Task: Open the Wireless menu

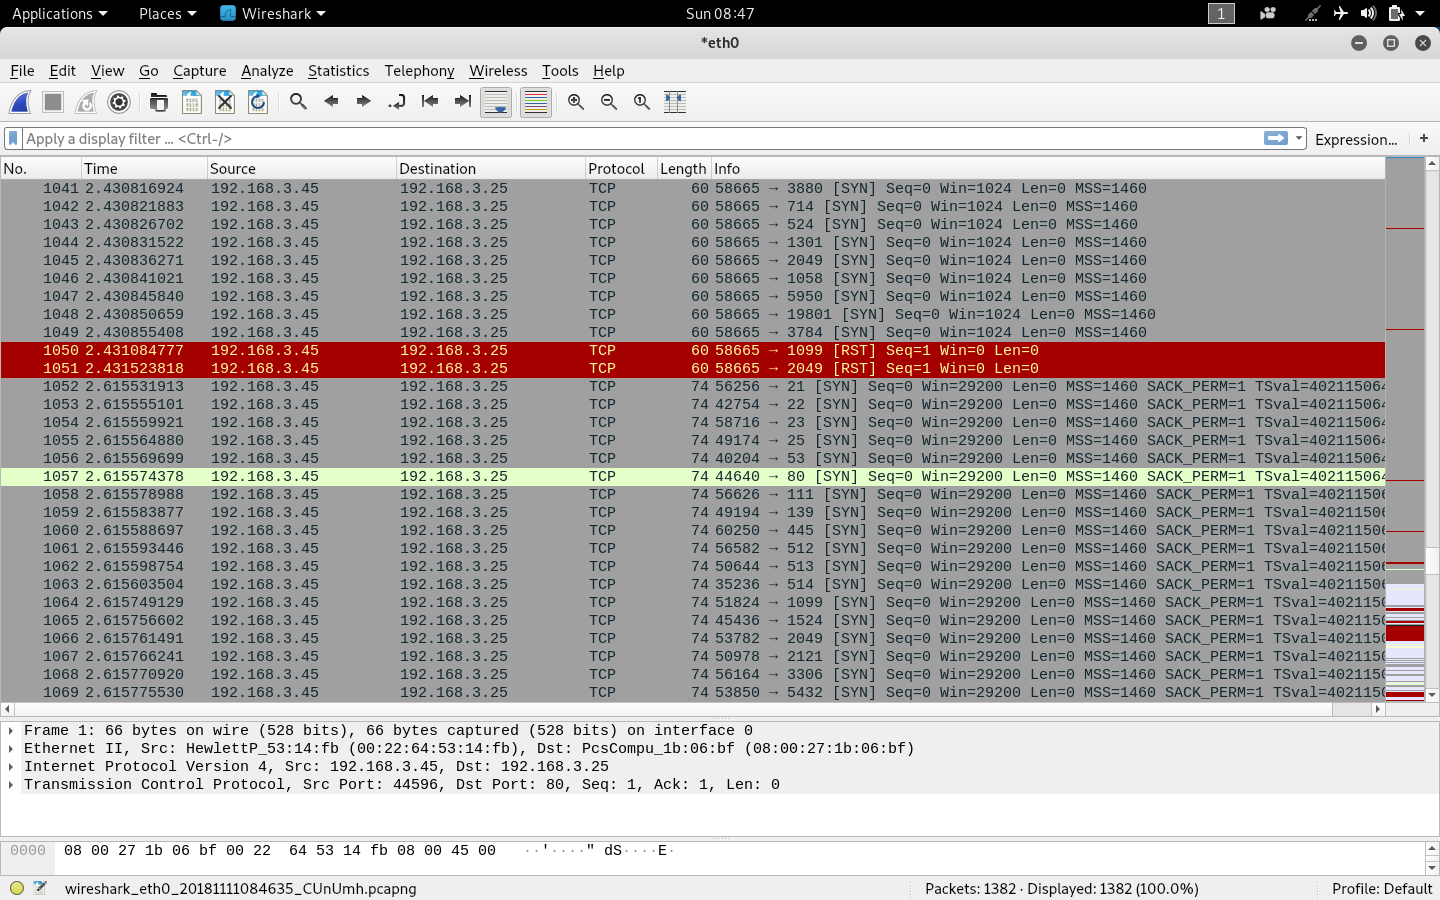Action: (498, 71)
